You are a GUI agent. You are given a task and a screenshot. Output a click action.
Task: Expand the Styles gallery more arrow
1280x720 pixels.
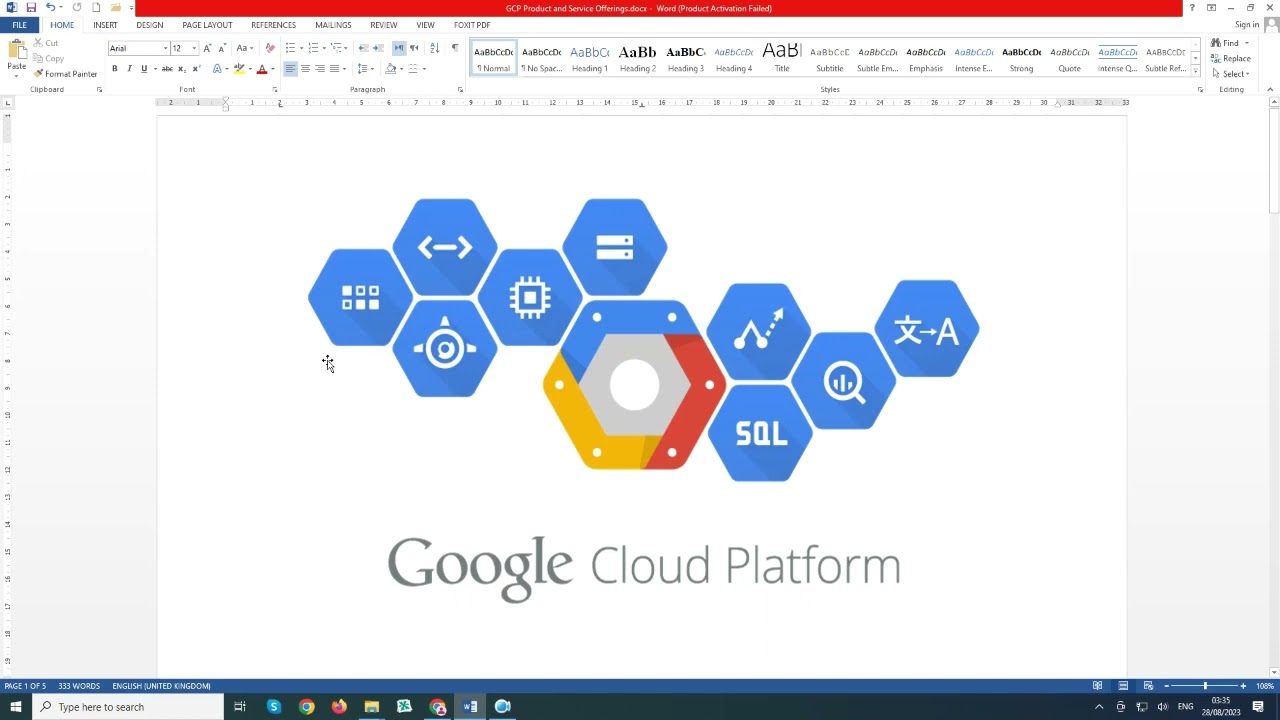[x=1195, y=71]
